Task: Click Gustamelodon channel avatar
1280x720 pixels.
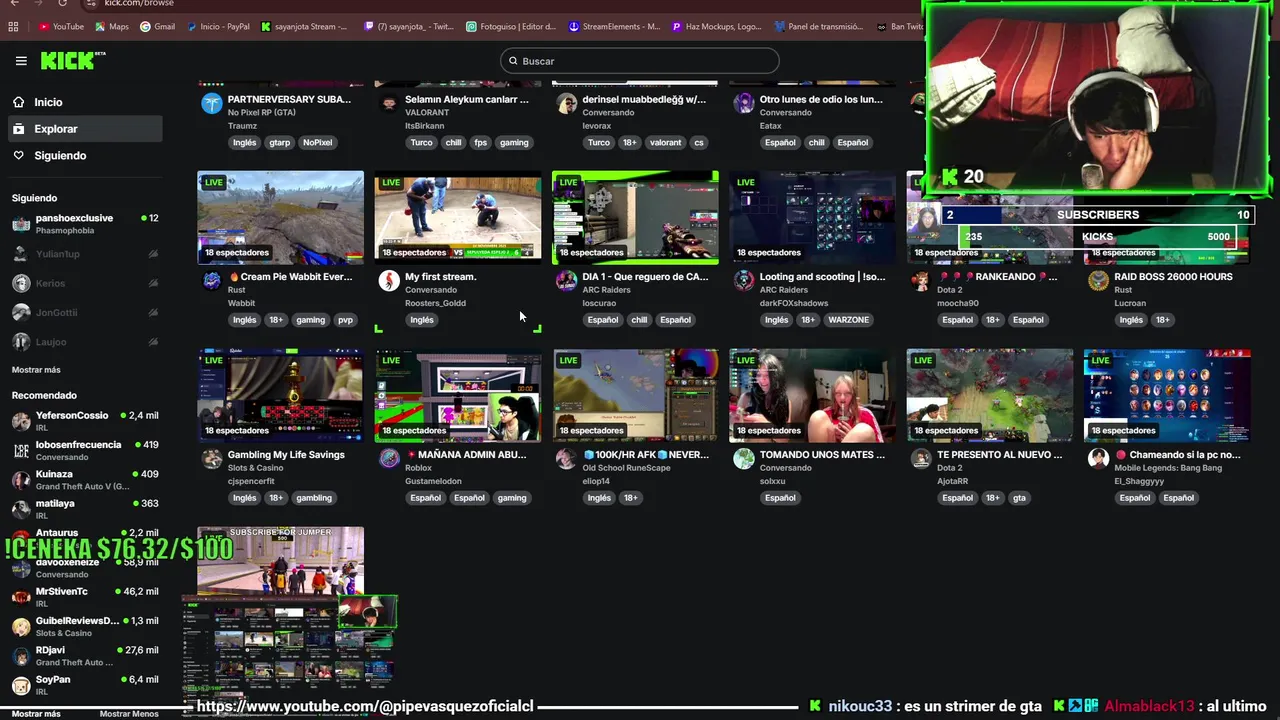Action: [x=389, y=459]
